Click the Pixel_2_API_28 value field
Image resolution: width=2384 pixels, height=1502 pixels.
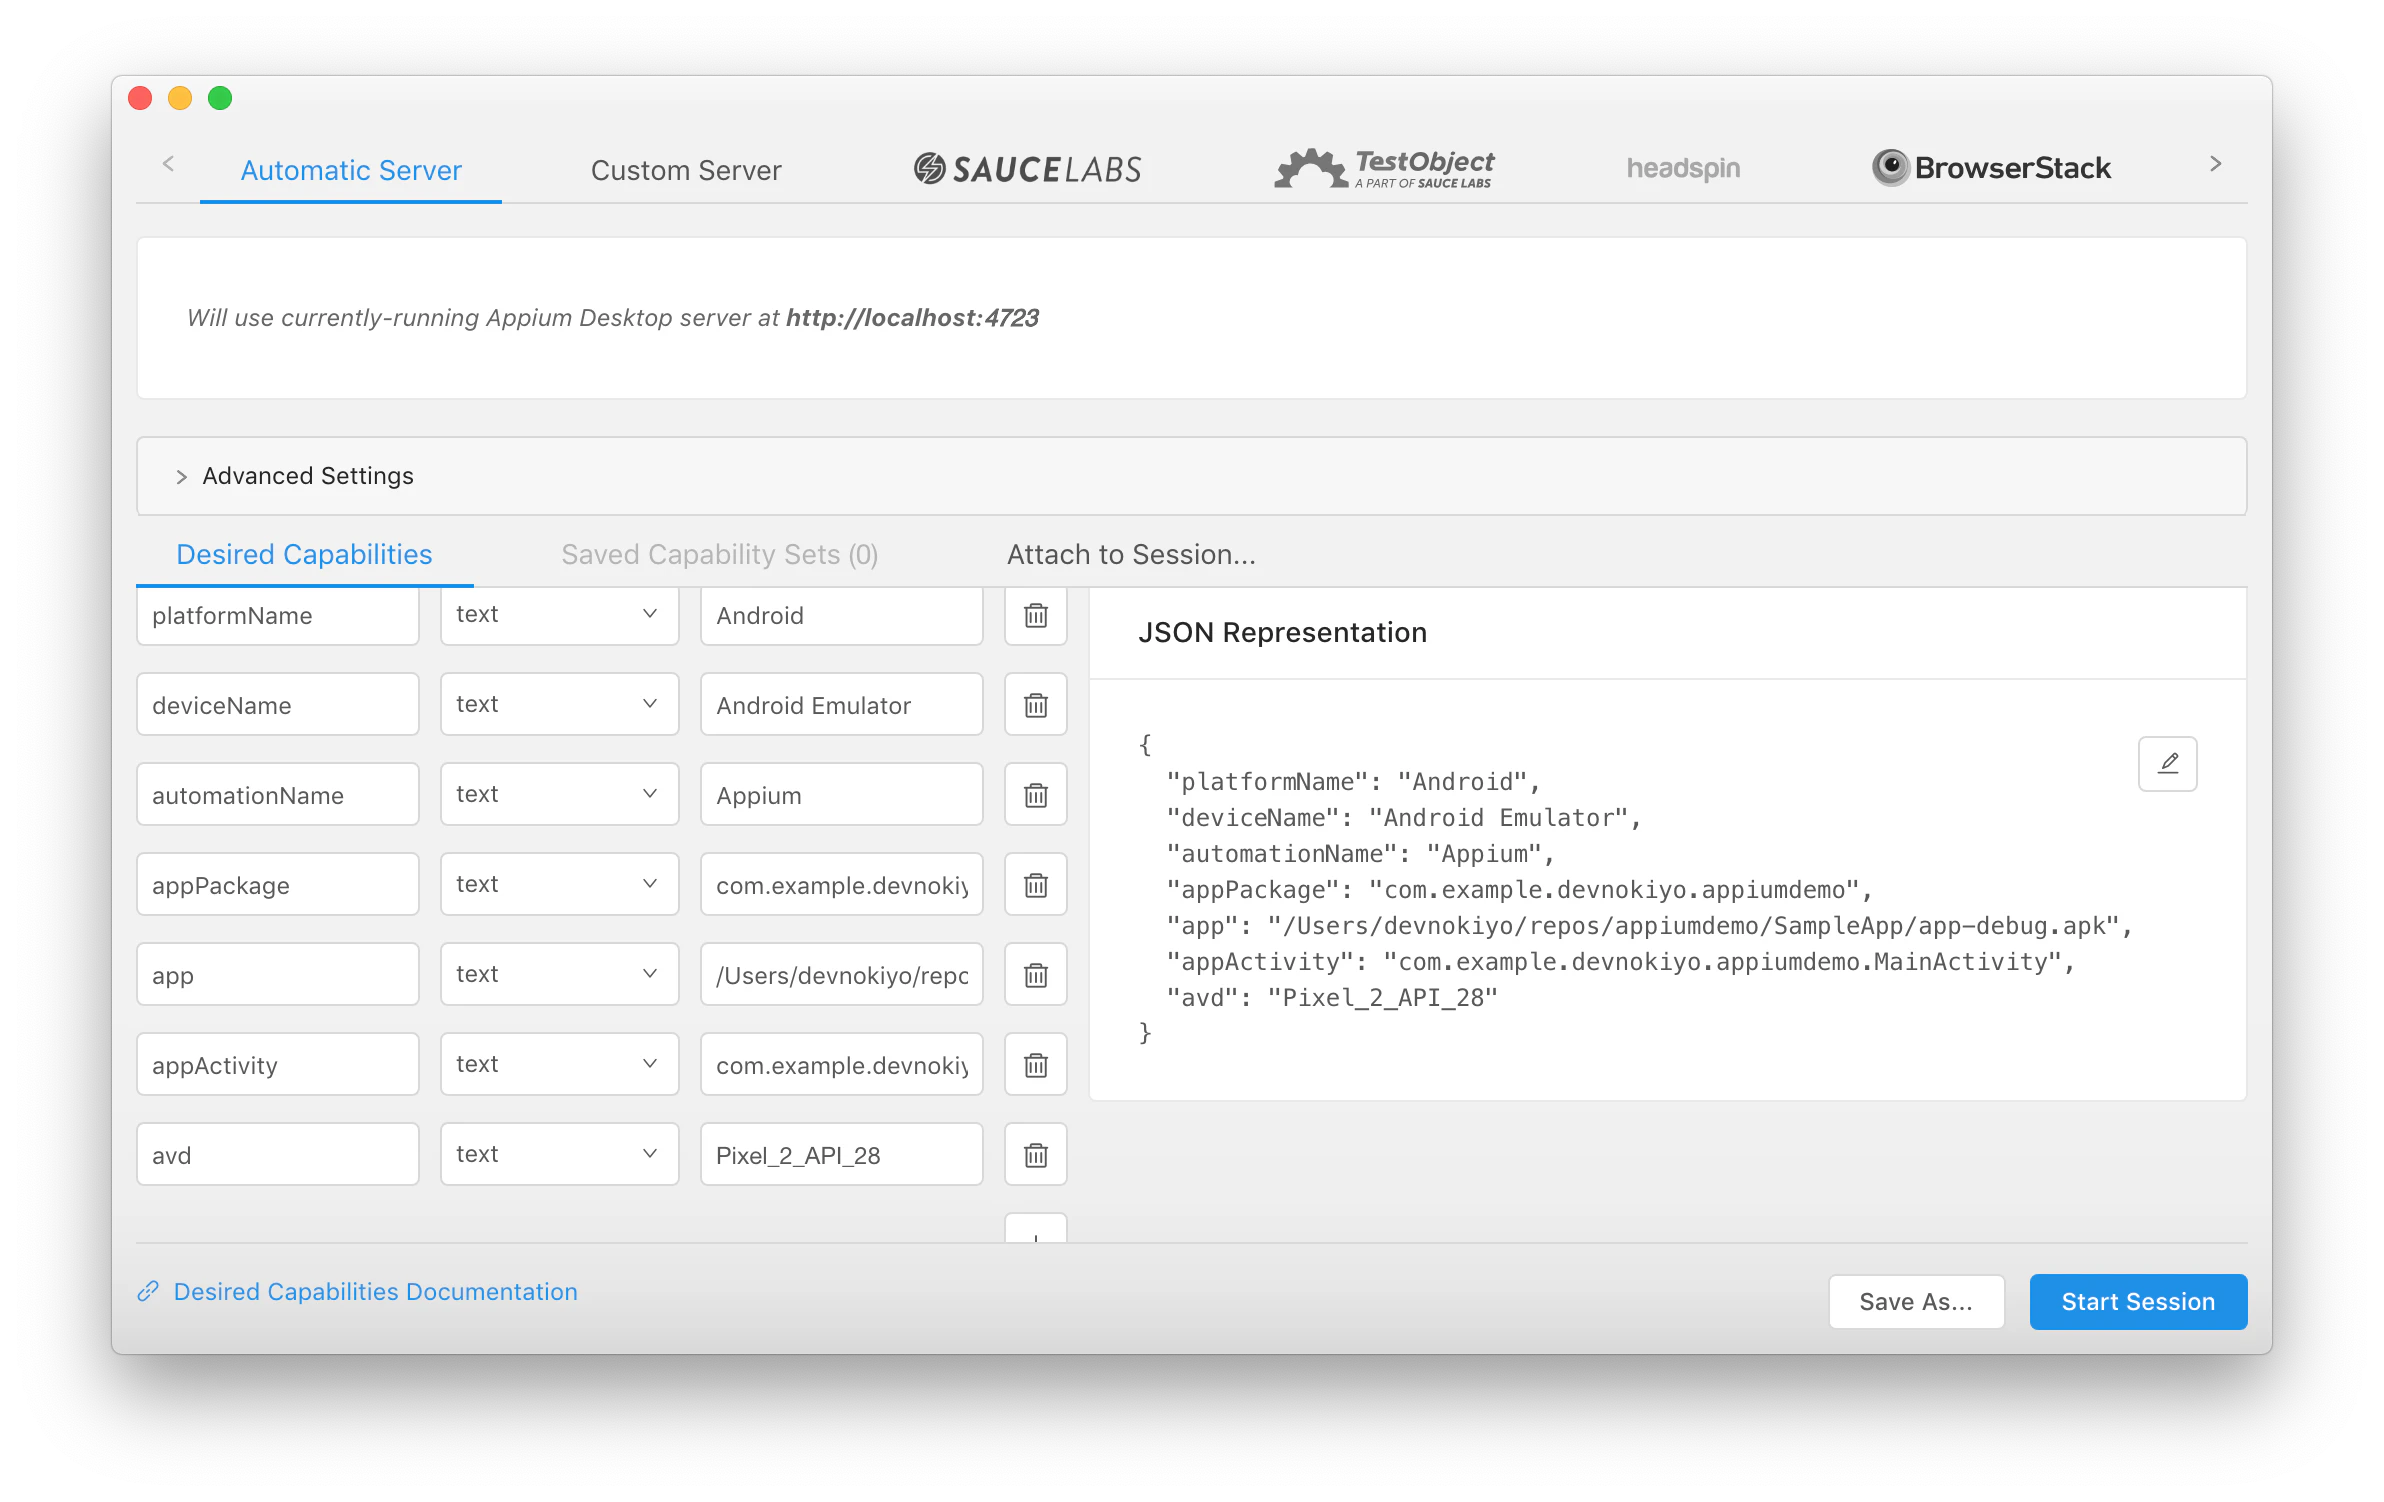(x=841, y=1155)
